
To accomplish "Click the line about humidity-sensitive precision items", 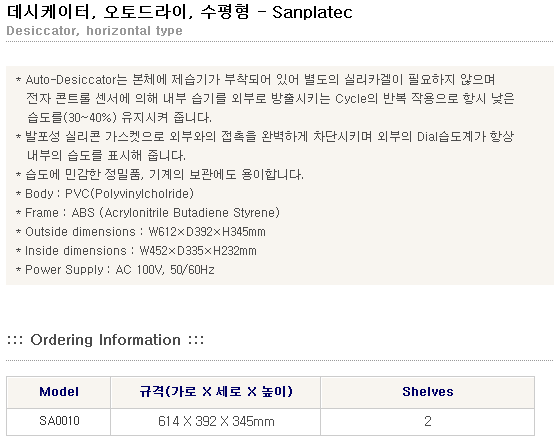I will pyautogui.click(x=160, y=175).
